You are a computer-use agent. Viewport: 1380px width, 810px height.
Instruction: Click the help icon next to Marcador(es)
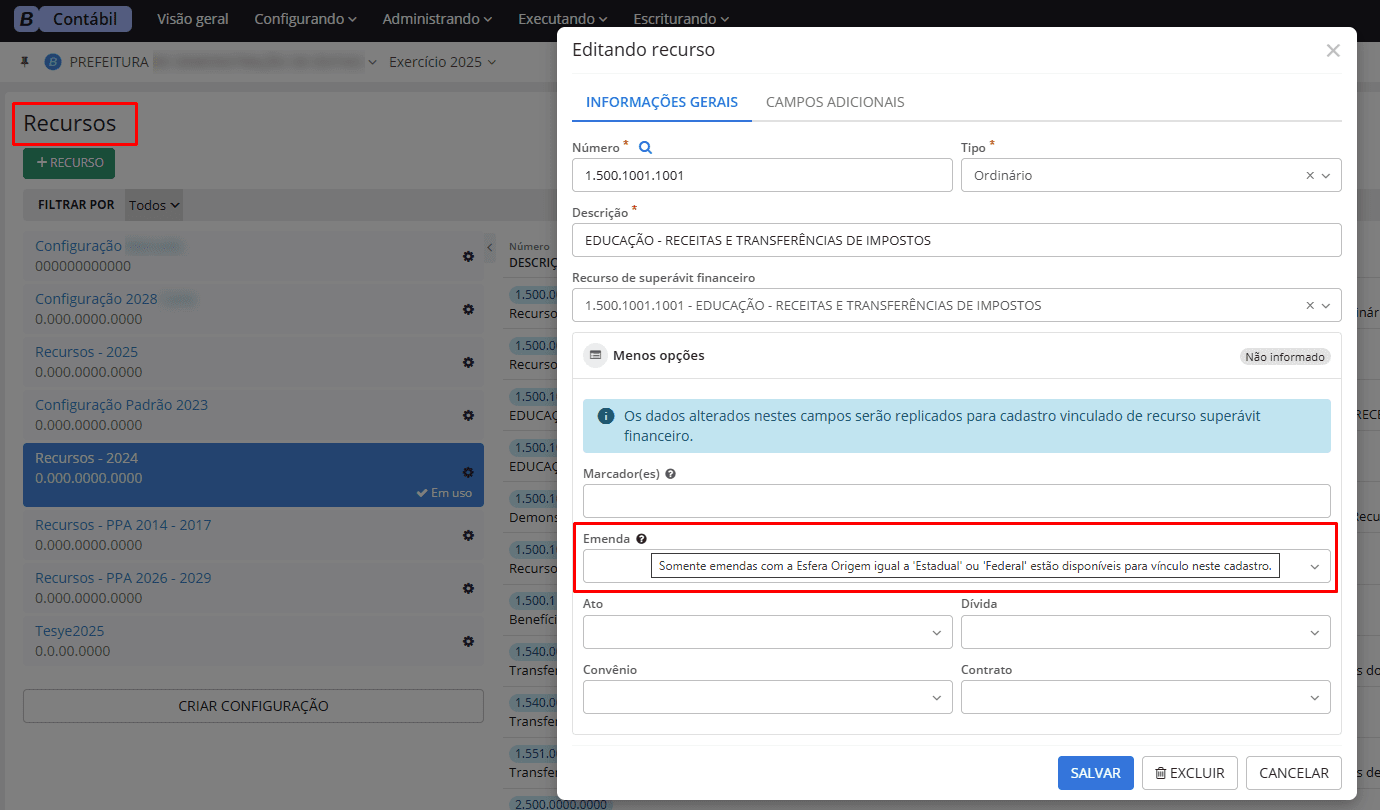coord(670,474)
